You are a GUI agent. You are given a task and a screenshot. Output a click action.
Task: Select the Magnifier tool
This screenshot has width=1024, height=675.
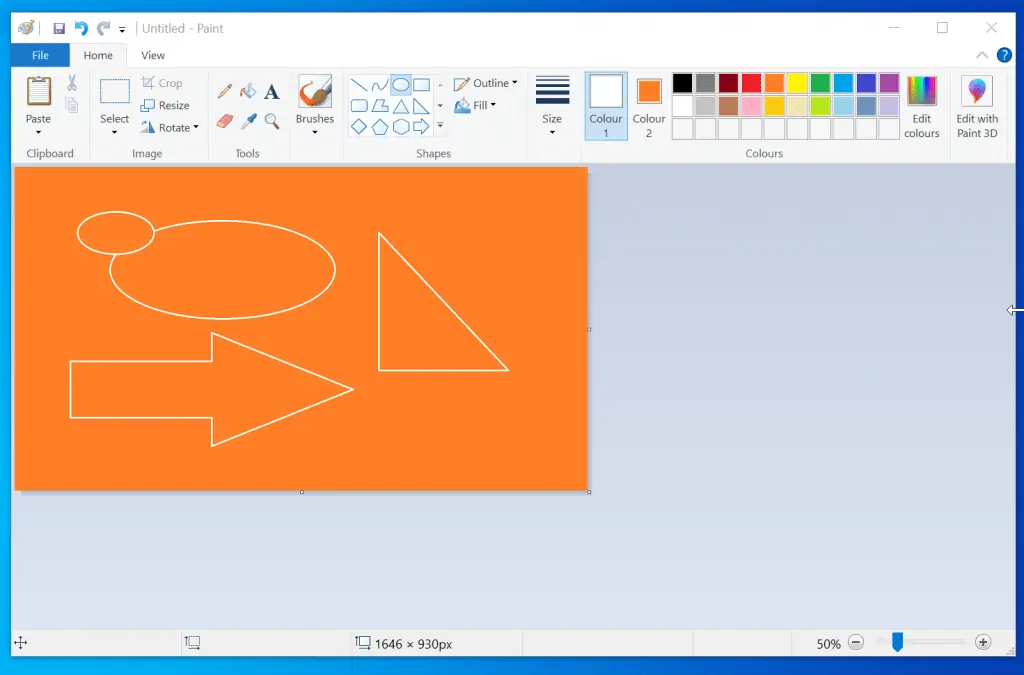pos(271,121)
